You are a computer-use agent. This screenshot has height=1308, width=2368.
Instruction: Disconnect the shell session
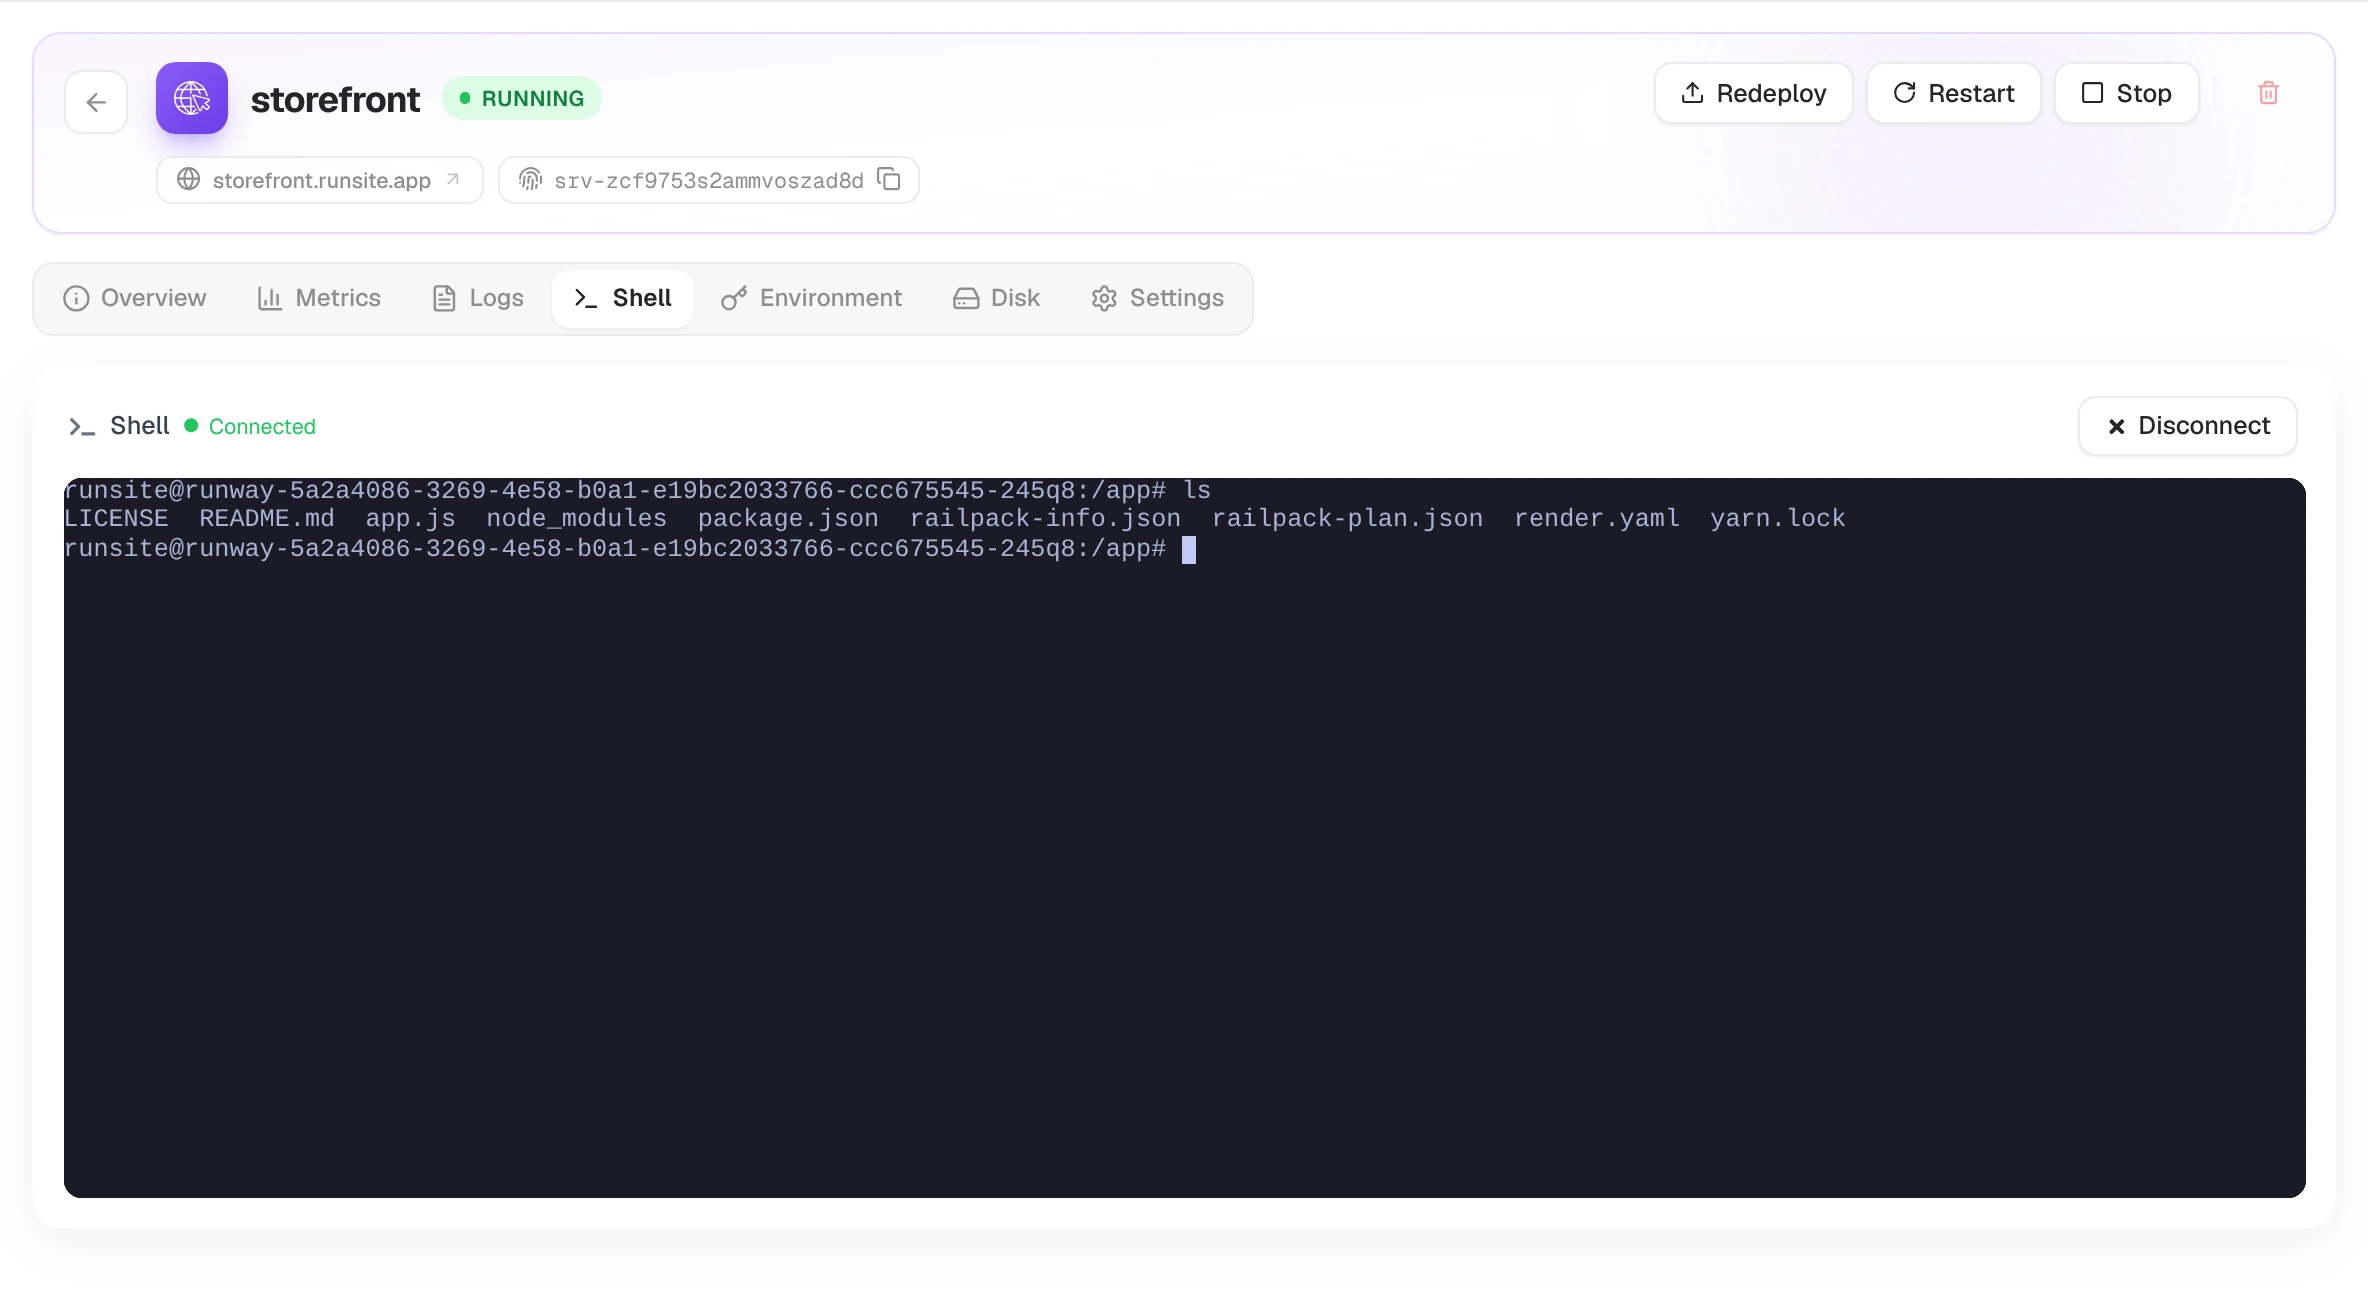pyautogui.click(x=2188, y=426)
